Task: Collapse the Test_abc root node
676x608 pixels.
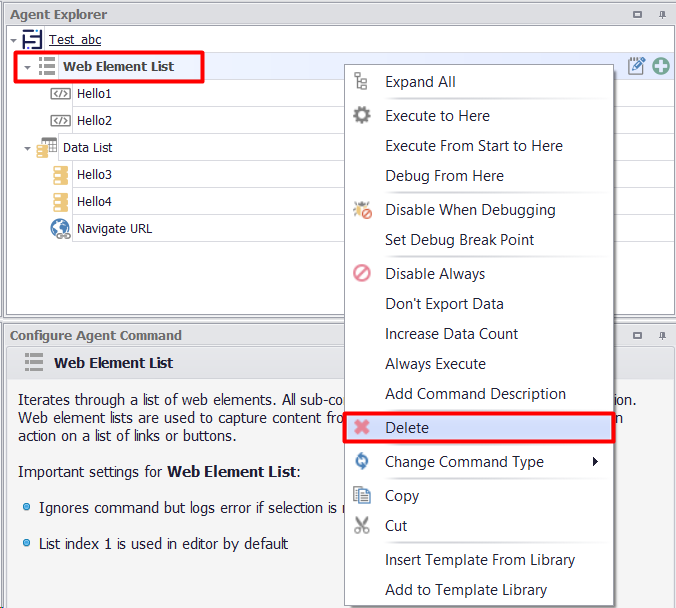Action: coord(13,41)
